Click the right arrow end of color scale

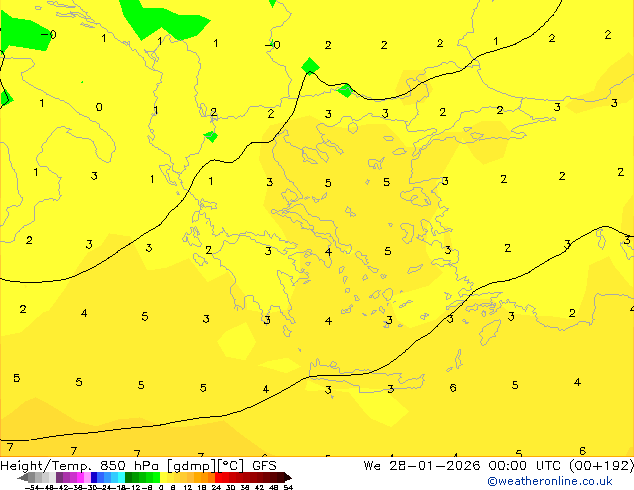pyautogui.click(x=287, y=477)
